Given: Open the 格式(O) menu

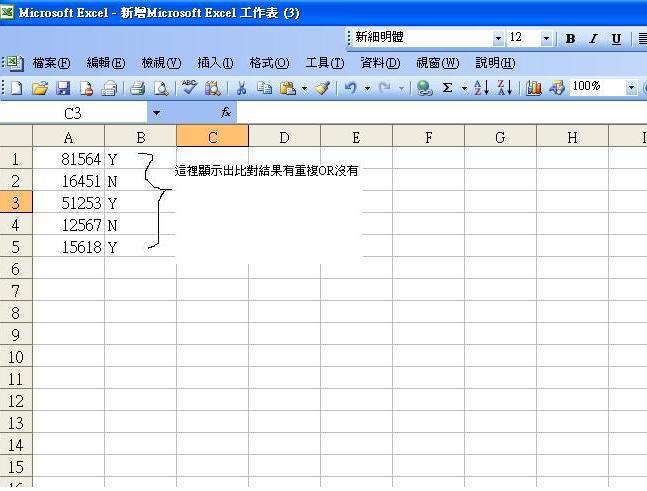Looking at the screenshot, I should point(269,63).
